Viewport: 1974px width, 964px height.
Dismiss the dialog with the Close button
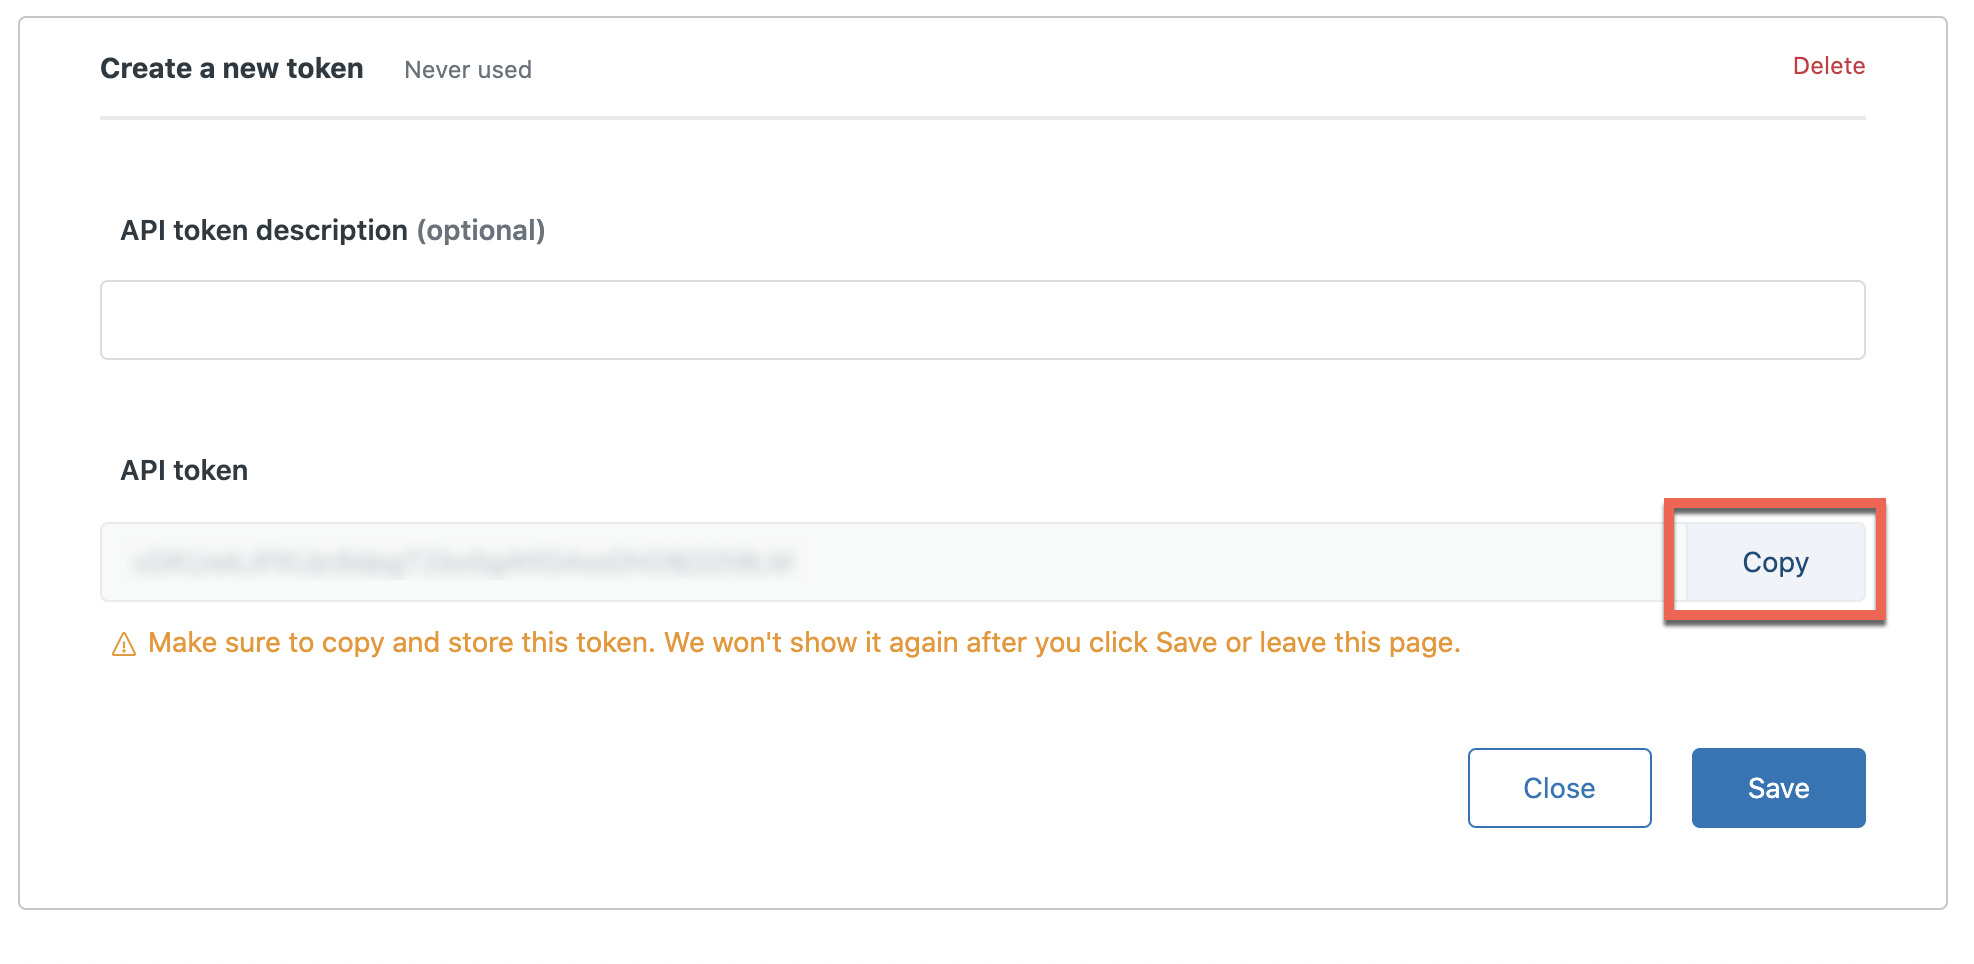point(1558,788)
